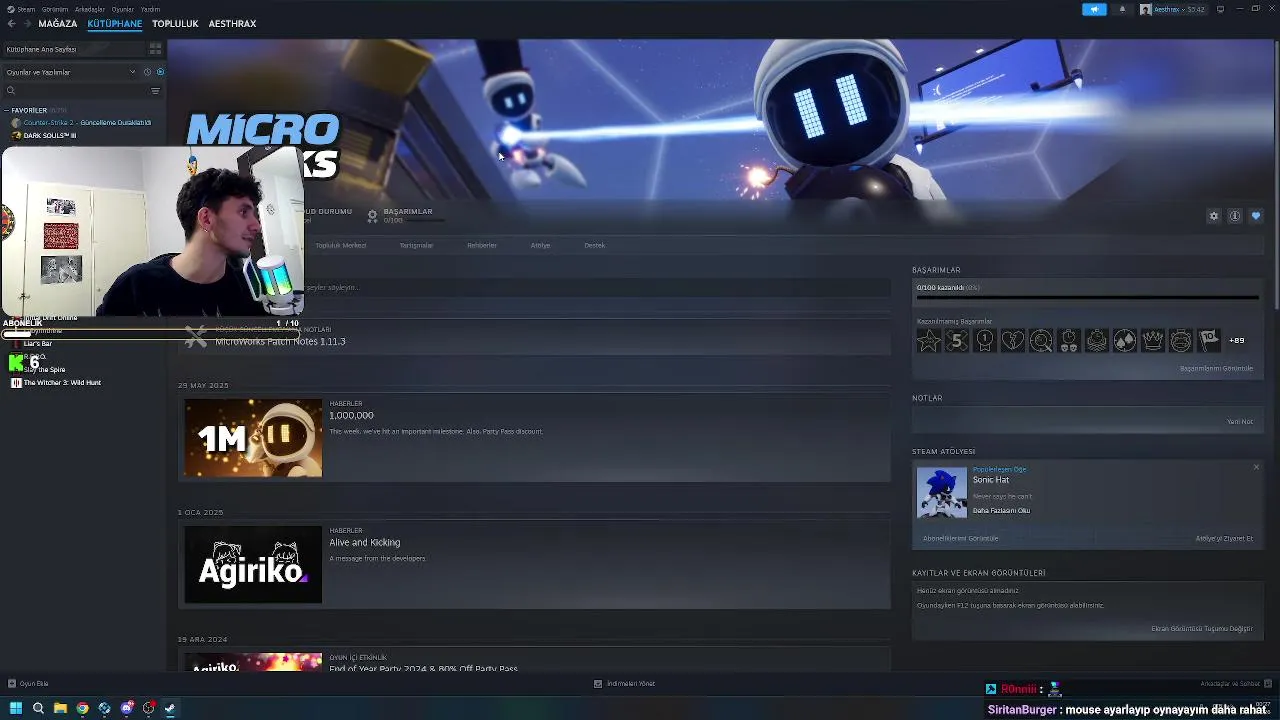Open the Rehberler tab
This screenshot has height=720, width=1280.
pos(482,245)
